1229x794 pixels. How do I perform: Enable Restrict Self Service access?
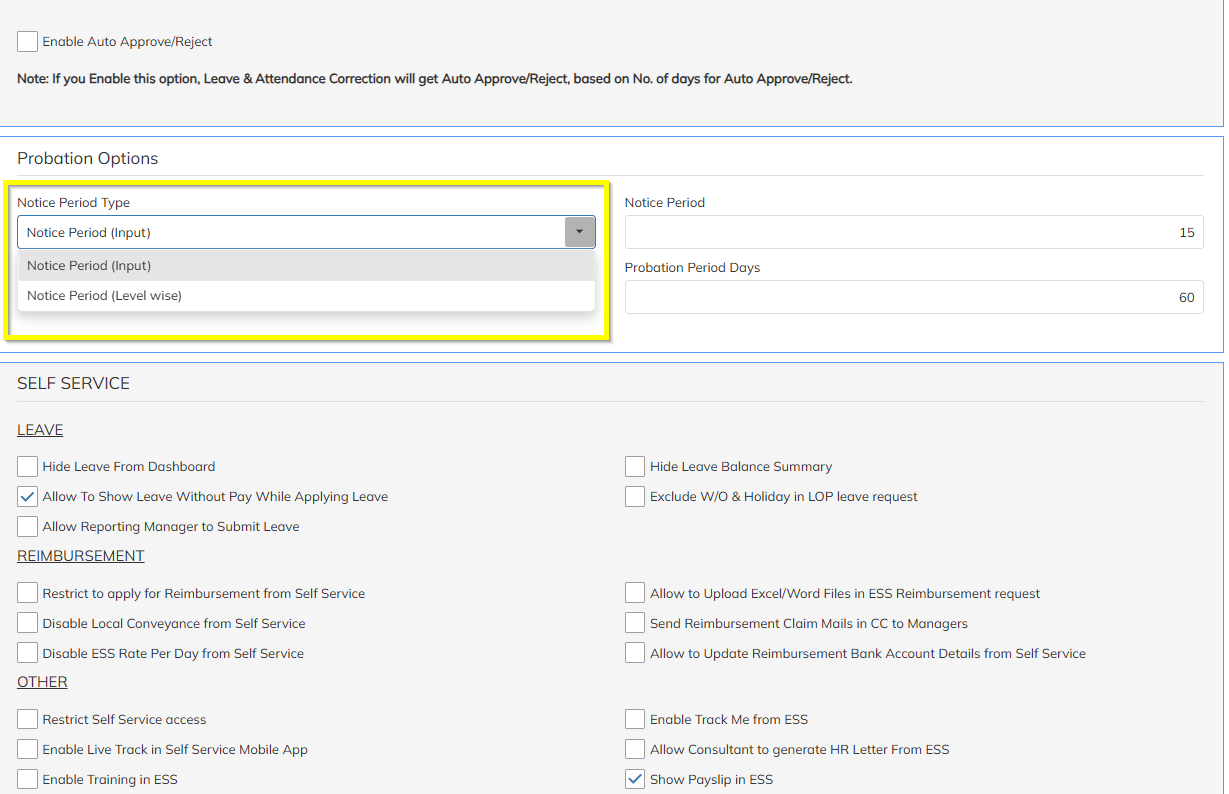click(x=28, y=720)
